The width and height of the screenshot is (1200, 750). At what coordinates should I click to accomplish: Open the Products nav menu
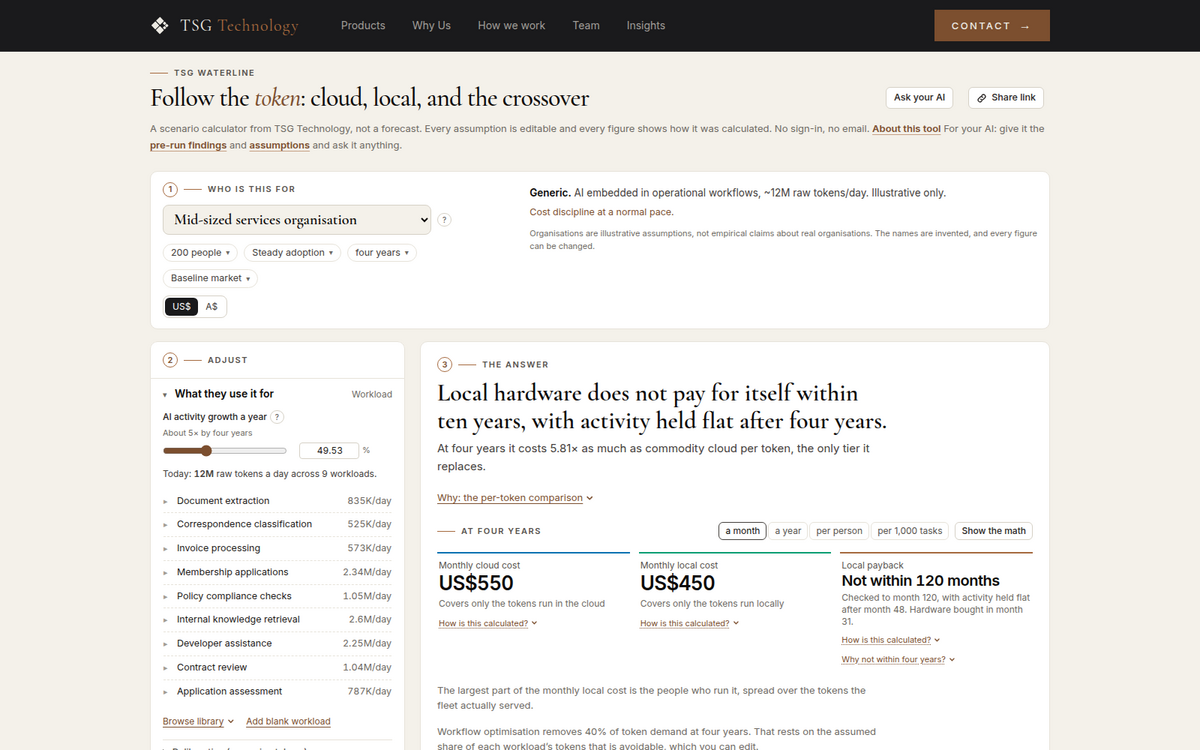coord(363,26)
